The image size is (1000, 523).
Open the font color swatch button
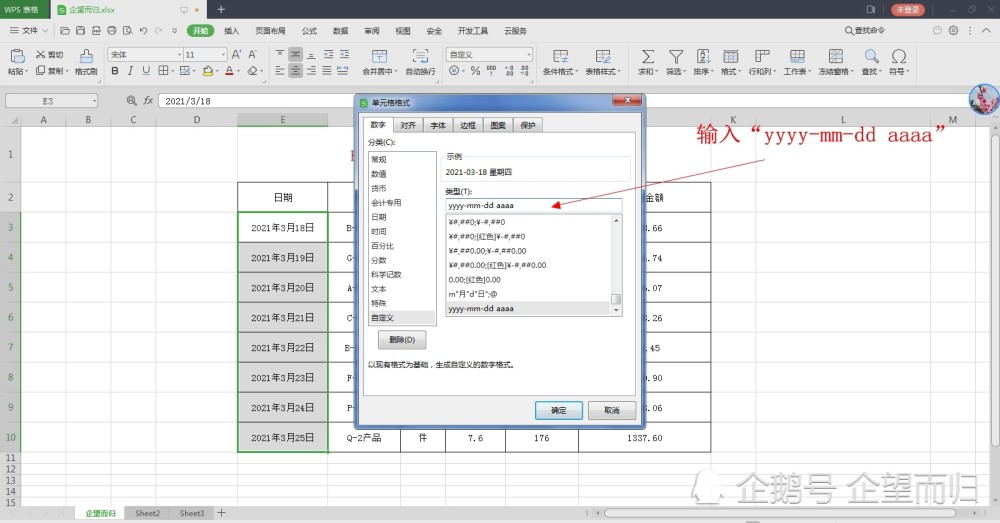click(229, 71)
